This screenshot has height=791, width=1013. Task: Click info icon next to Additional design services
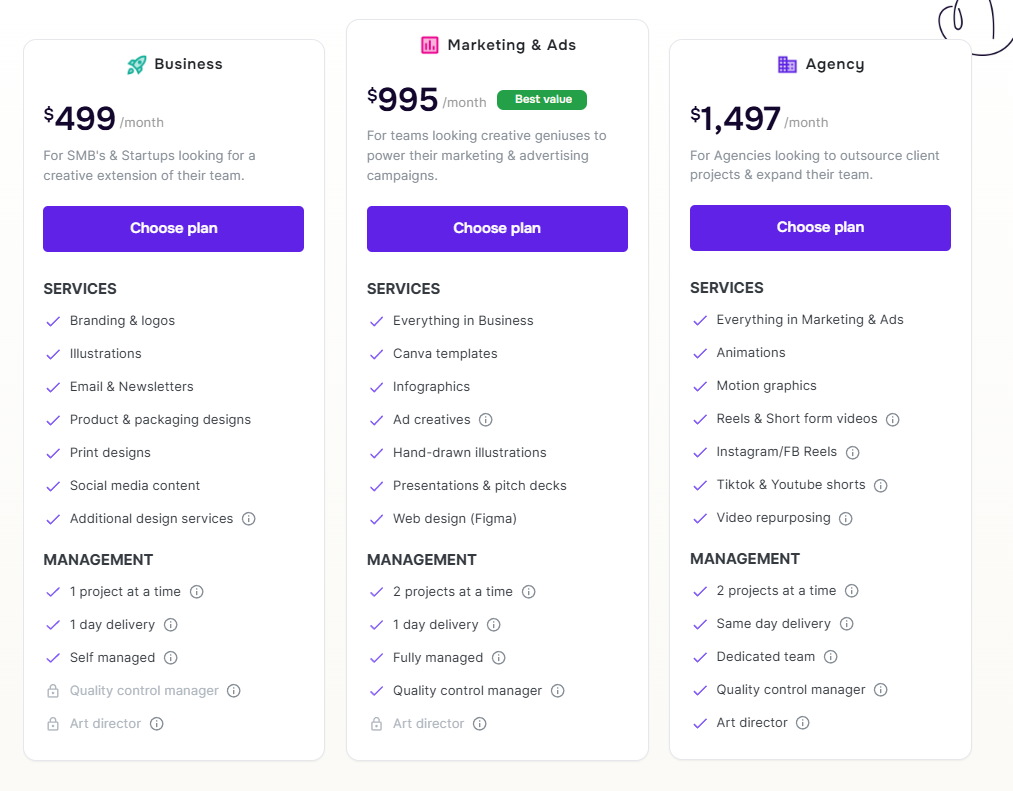click(249, 519)
